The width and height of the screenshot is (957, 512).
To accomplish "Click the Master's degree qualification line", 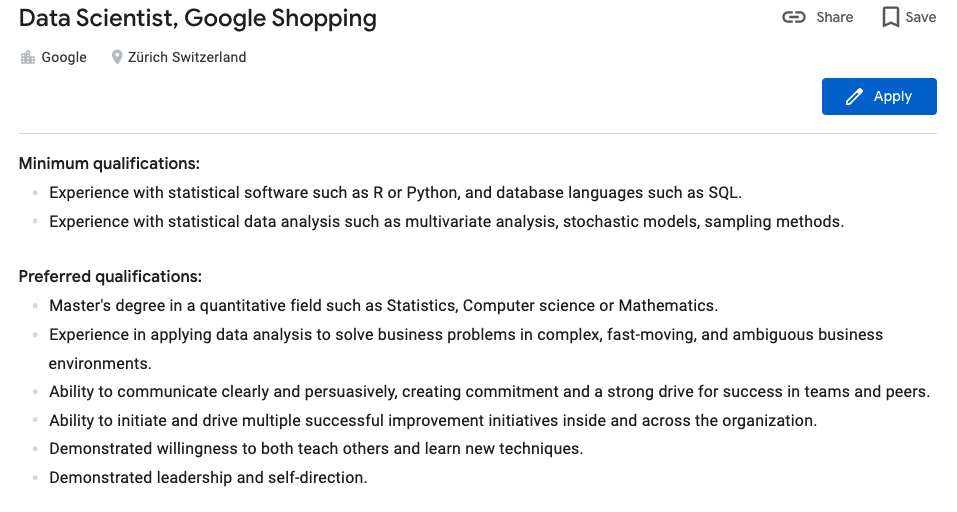I will pos(383,305).
